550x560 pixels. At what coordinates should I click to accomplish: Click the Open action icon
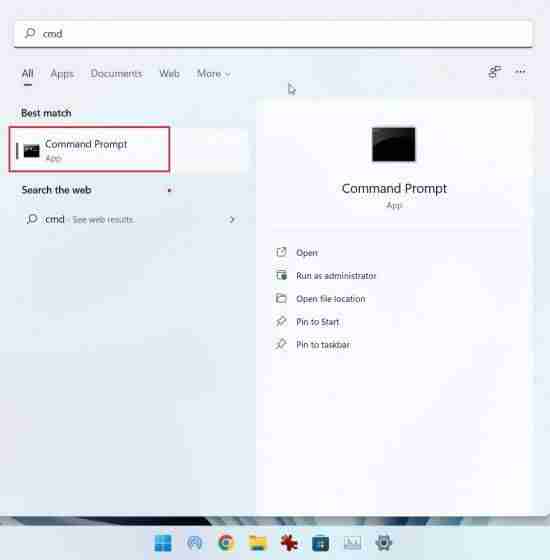pyautogui.click(x=281, y=252)
